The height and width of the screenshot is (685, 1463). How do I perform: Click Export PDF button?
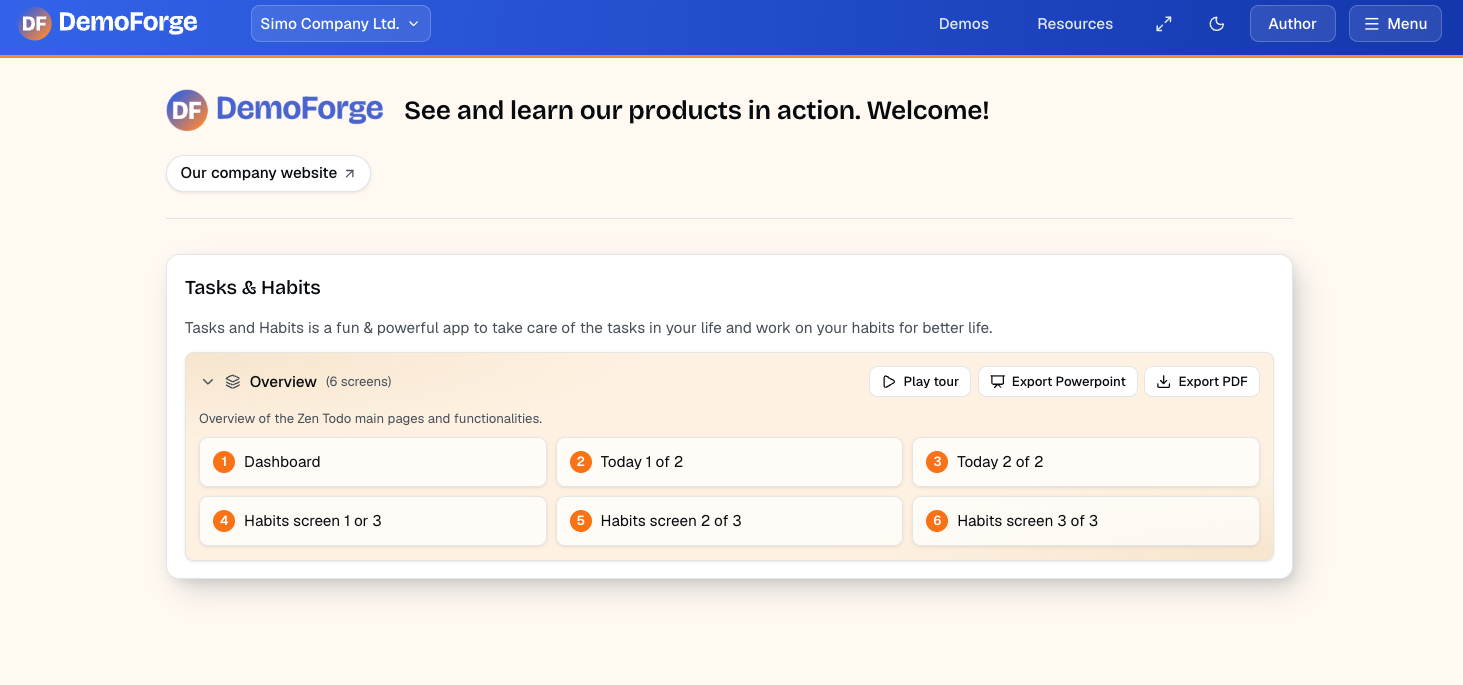pyautogui.click(x=1202, y=382)
